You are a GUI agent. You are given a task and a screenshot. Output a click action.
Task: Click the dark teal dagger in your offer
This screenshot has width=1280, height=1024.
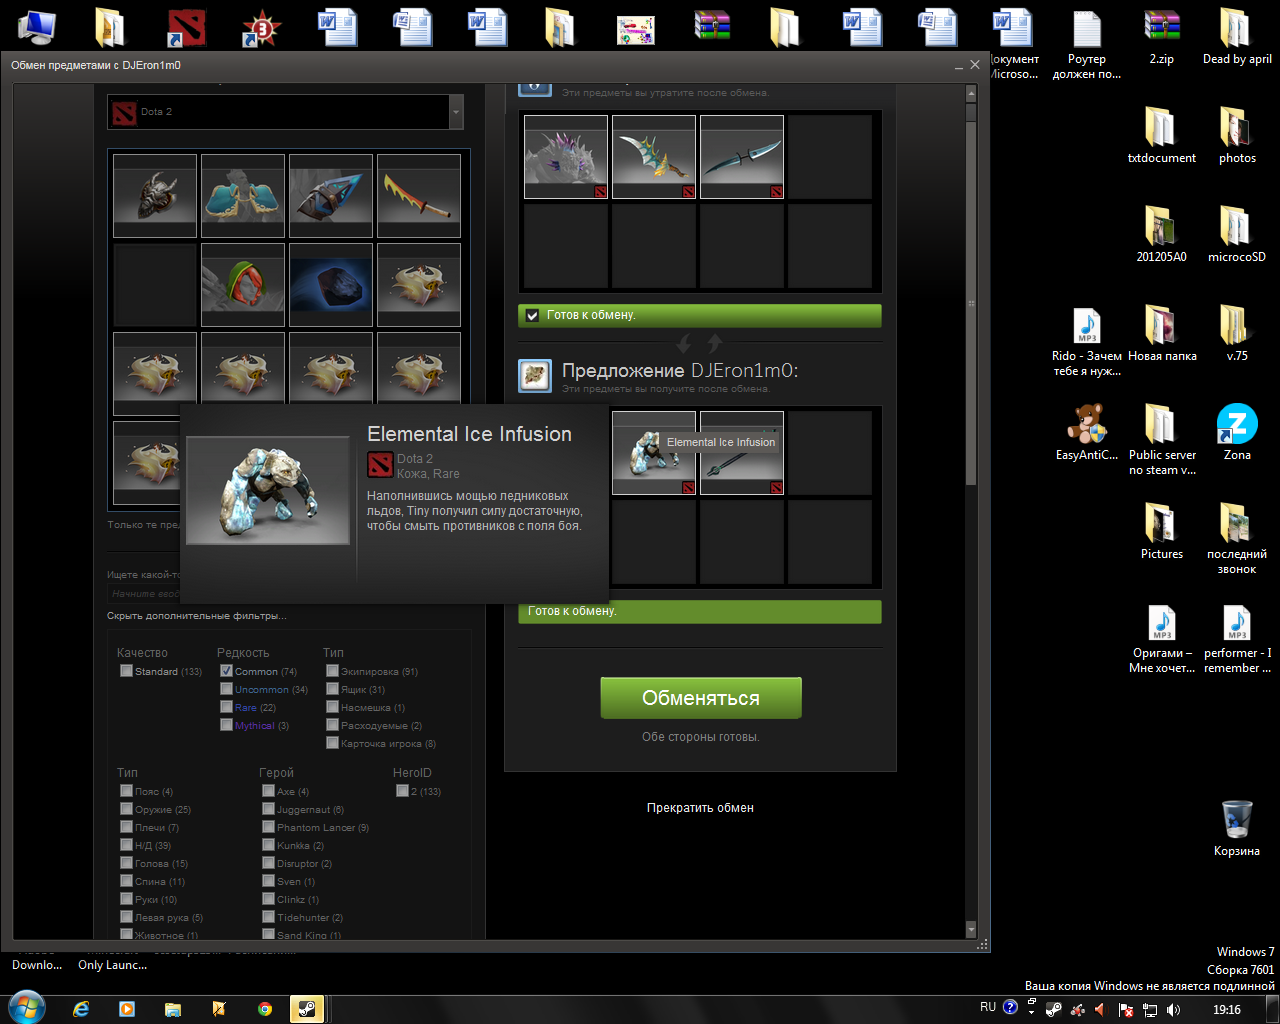click(x=742, y=157)
